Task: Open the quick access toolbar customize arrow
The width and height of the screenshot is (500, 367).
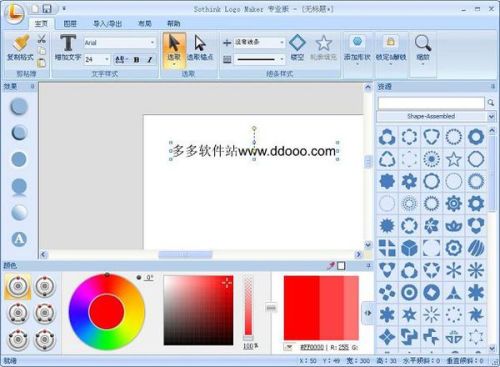Action: pyautogui.click(x=64, y=8)
